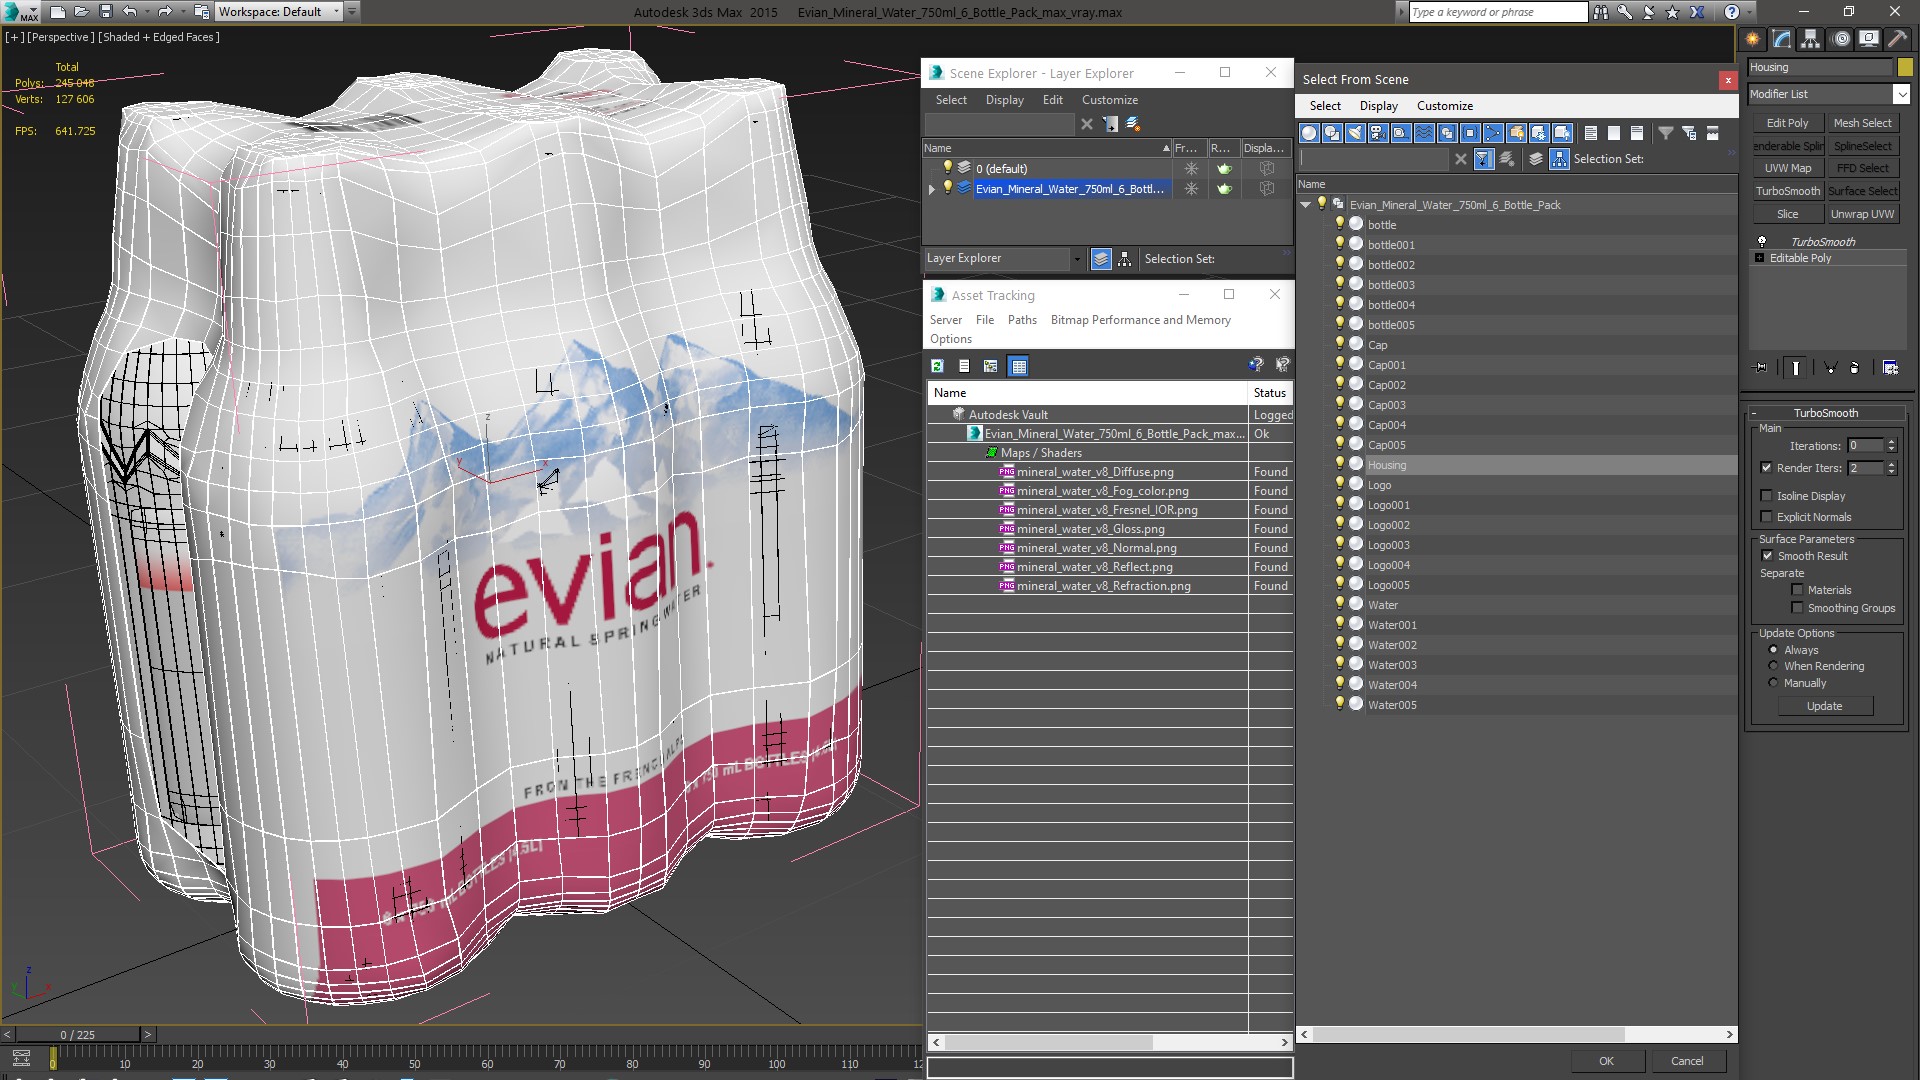Open the Display menu in Select From Scene
This screenshot has height=1080, width=1920.
[x=1378, y=106]
